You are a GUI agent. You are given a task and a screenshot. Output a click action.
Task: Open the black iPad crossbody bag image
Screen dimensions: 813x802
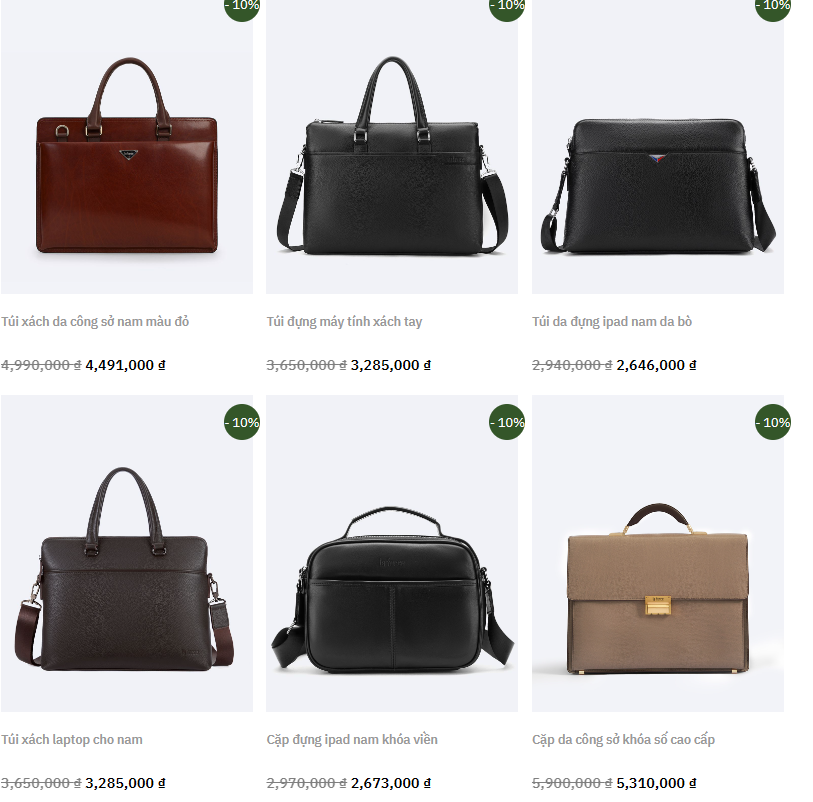(x=657, y=147)
